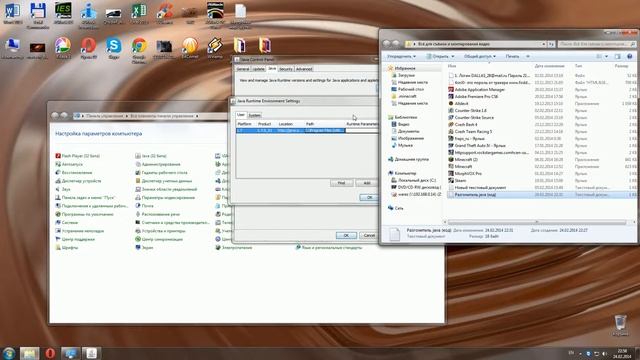This screenshot has height=360, width=640.
Task: Select Сеть in Explorer navigation pane
Action: (x=396, y=208)
